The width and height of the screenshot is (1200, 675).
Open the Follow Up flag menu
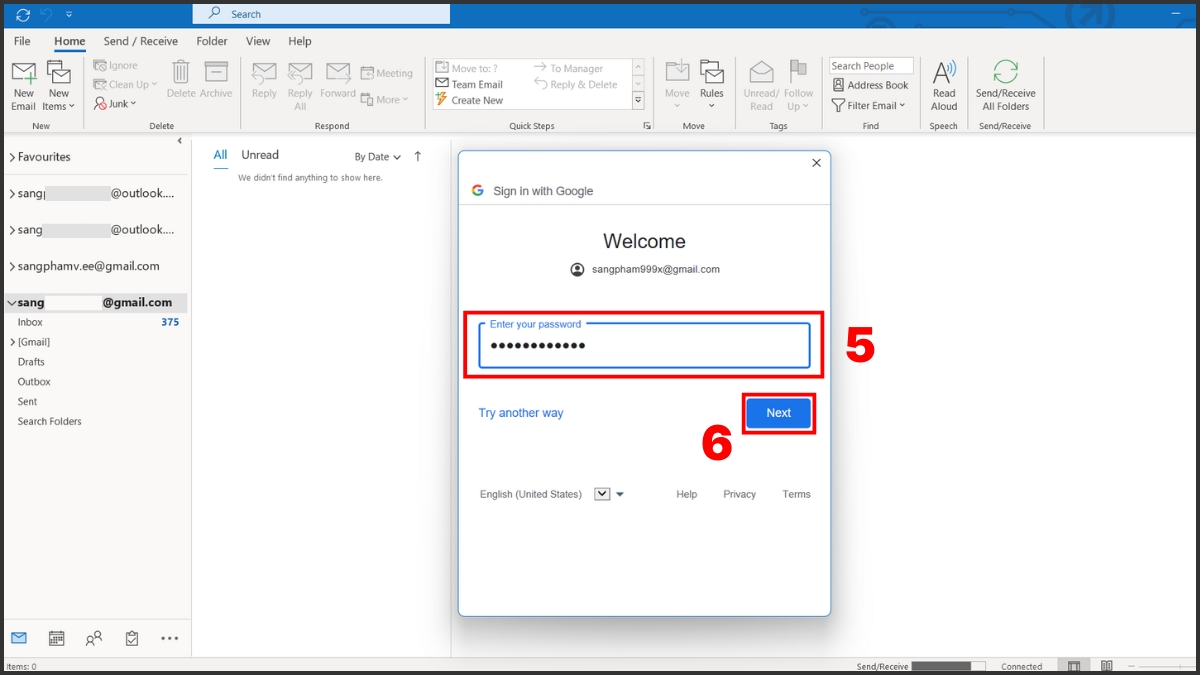point(798,86)
